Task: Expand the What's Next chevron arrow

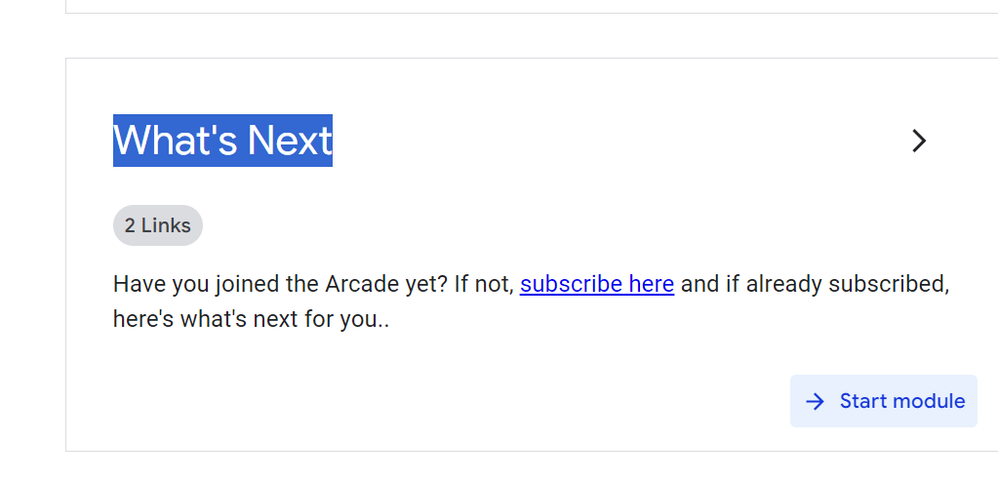Action: click(918, 141)
